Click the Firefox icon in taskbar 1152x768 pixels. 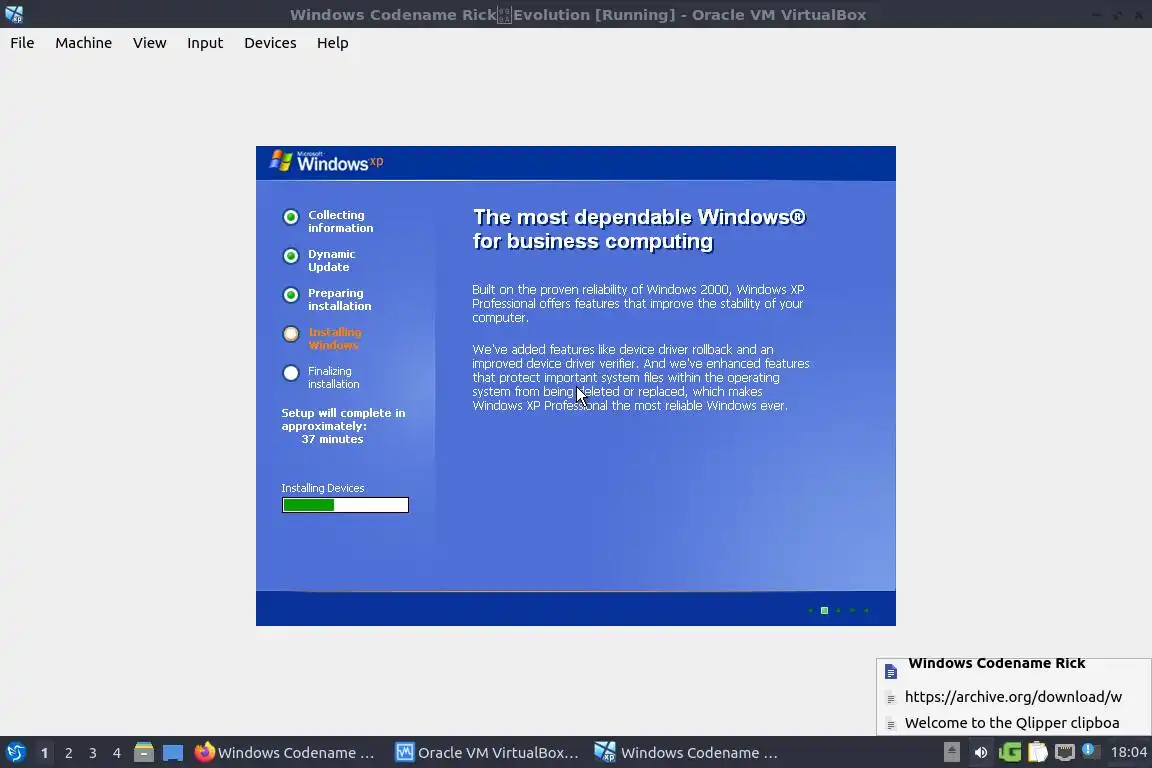tap(204, 752)
